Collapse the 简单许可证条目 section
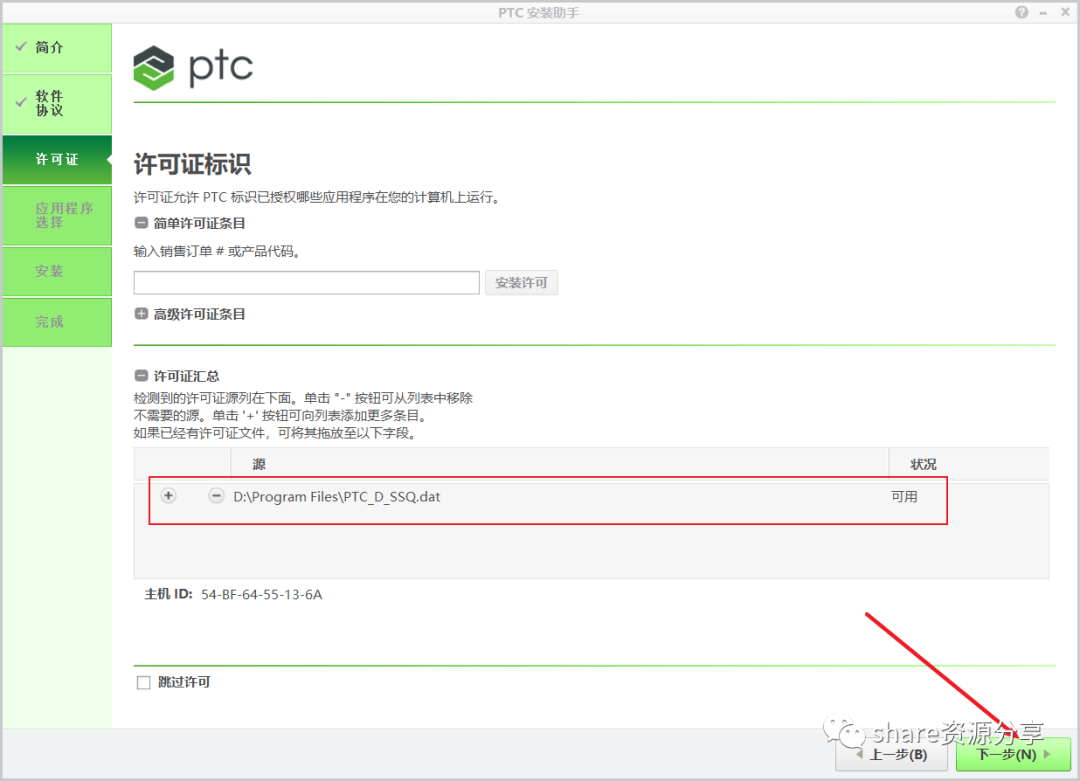 pos(141,223)
